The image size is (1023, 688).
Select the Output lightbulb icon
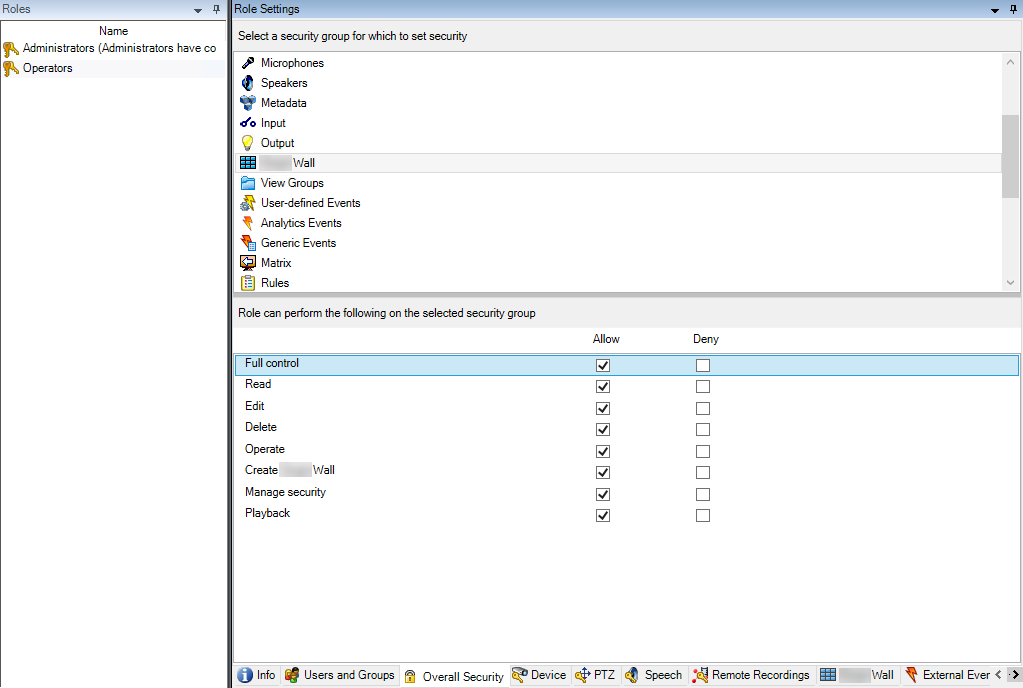point(248,143)
